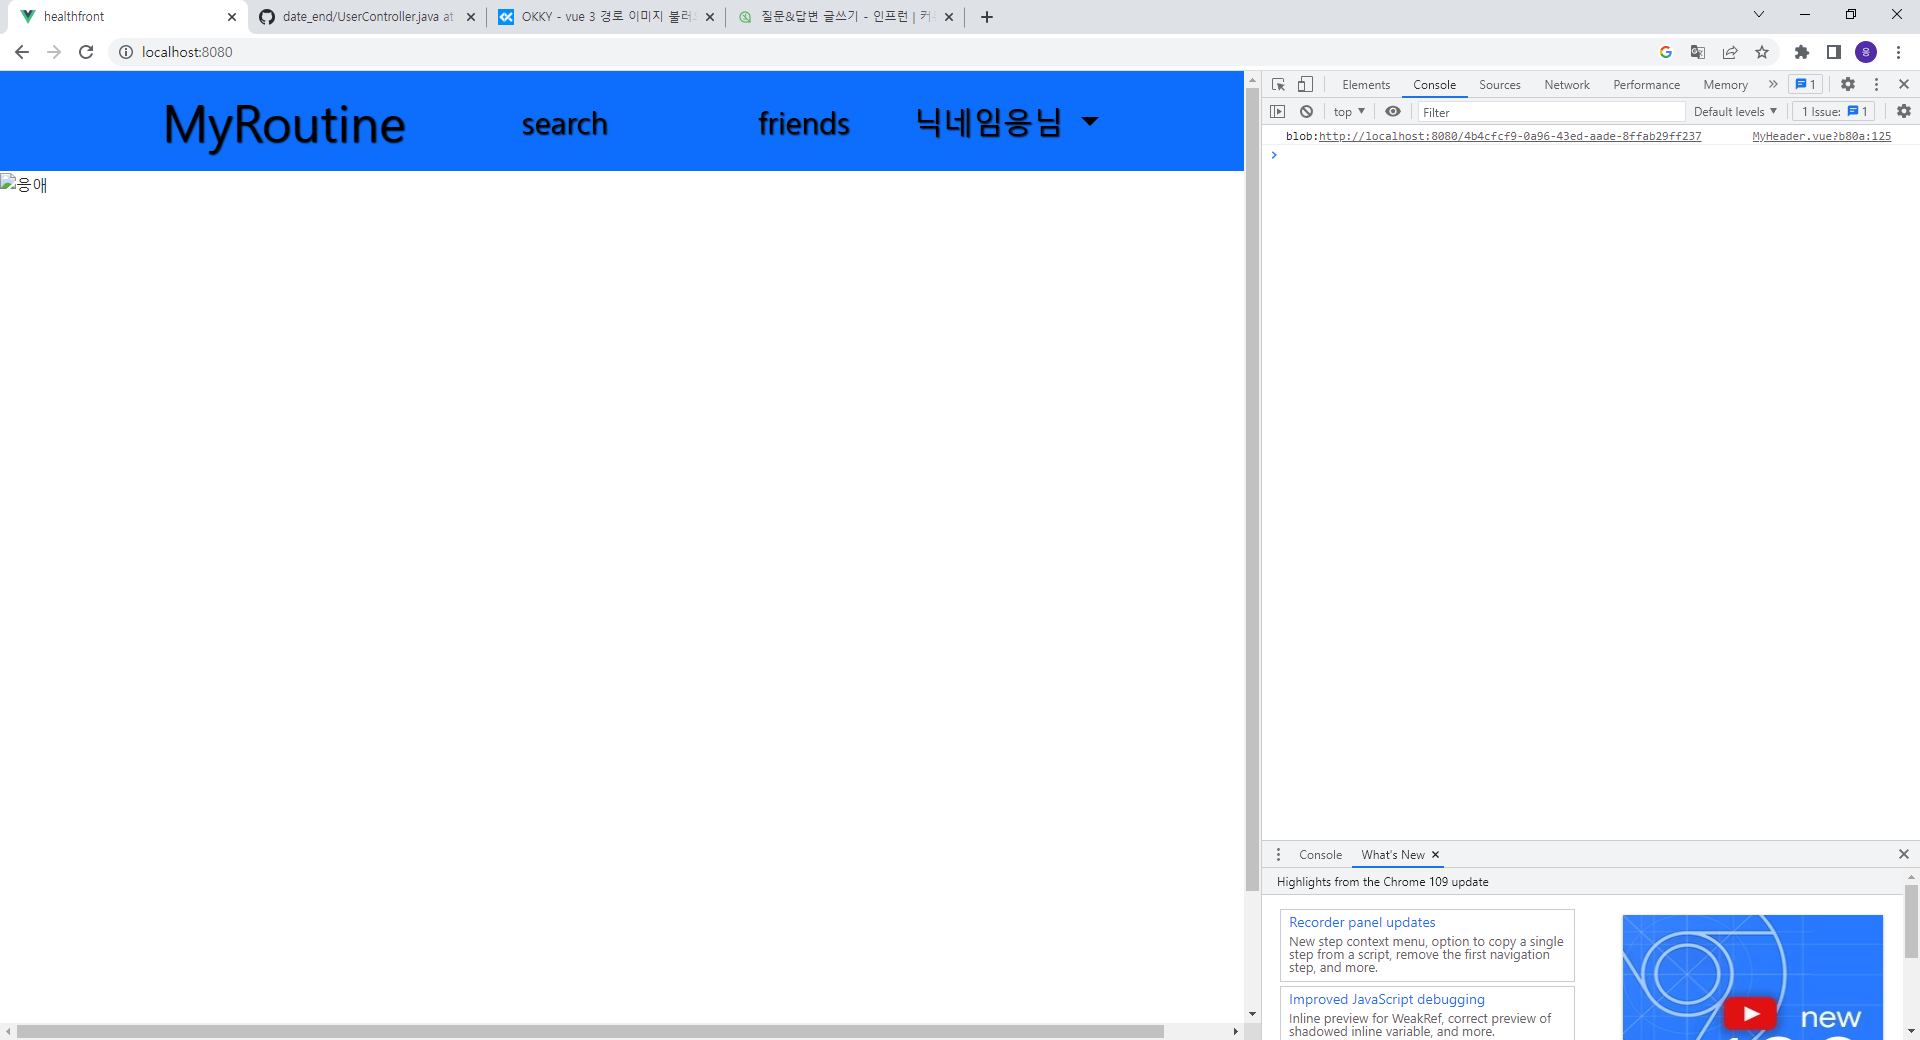Toggle the device toolbar emulation icon
Image resolution: width=1920 pixels, height=1040 pixels.
[x=1305, y=84]
